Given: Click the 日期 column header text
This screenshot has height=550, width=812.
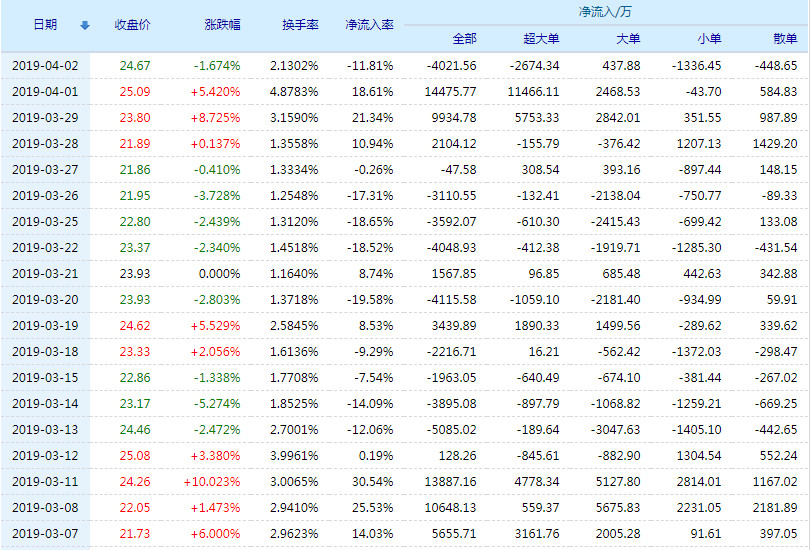Looking at the screenshot, I should pos(45,25).
